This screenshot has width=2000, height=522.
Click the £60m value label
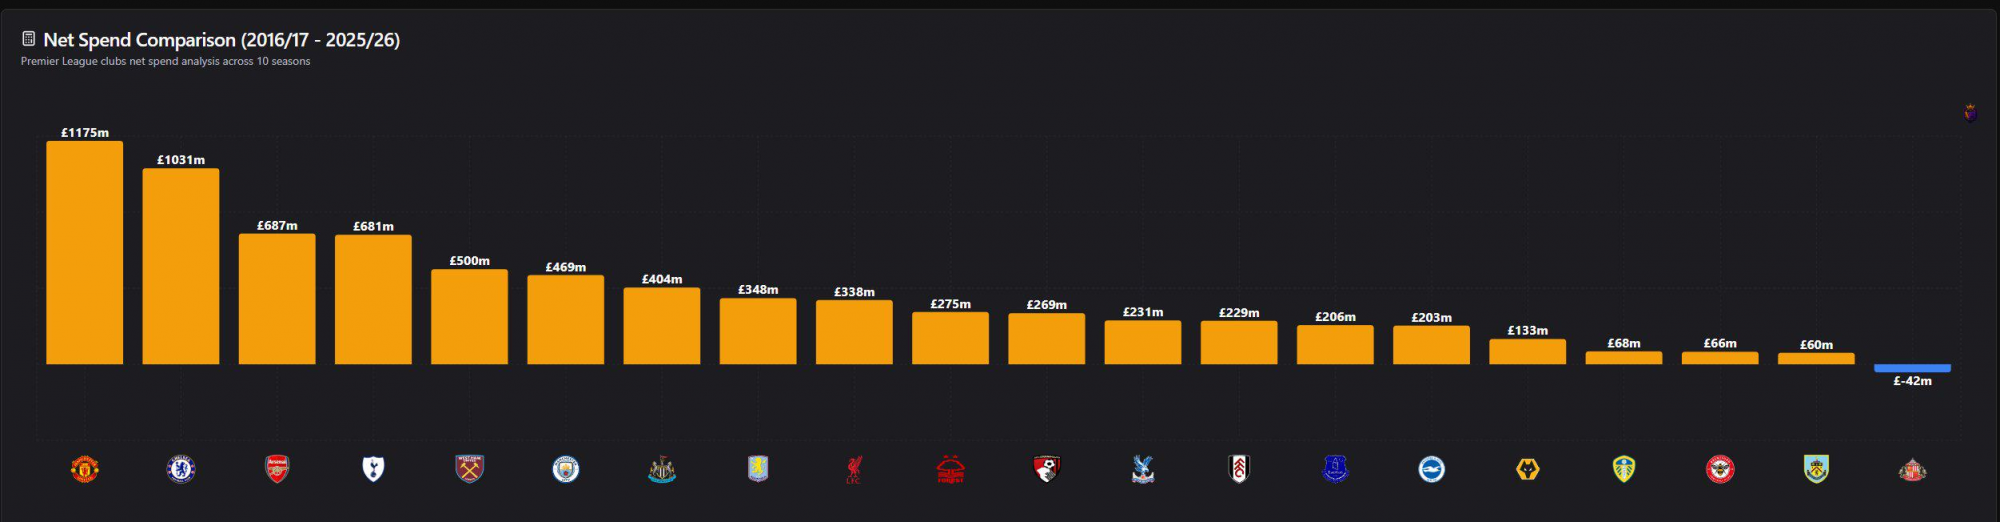coord(1816,344)
